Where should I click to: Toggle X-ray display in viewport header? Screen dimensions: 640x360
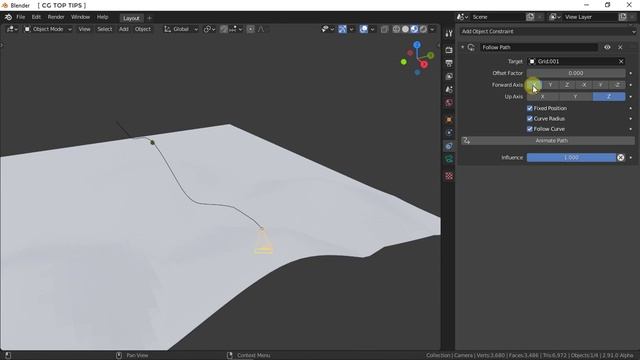click(384, 29)
